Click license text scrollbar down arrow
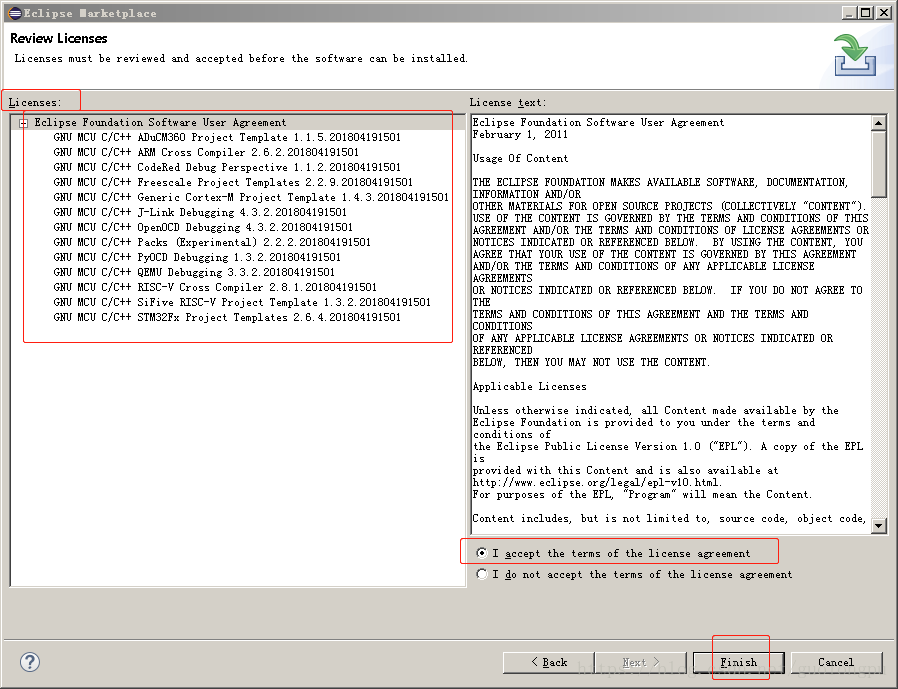This screenshot has height=689, width=898. tap(879, 525)
